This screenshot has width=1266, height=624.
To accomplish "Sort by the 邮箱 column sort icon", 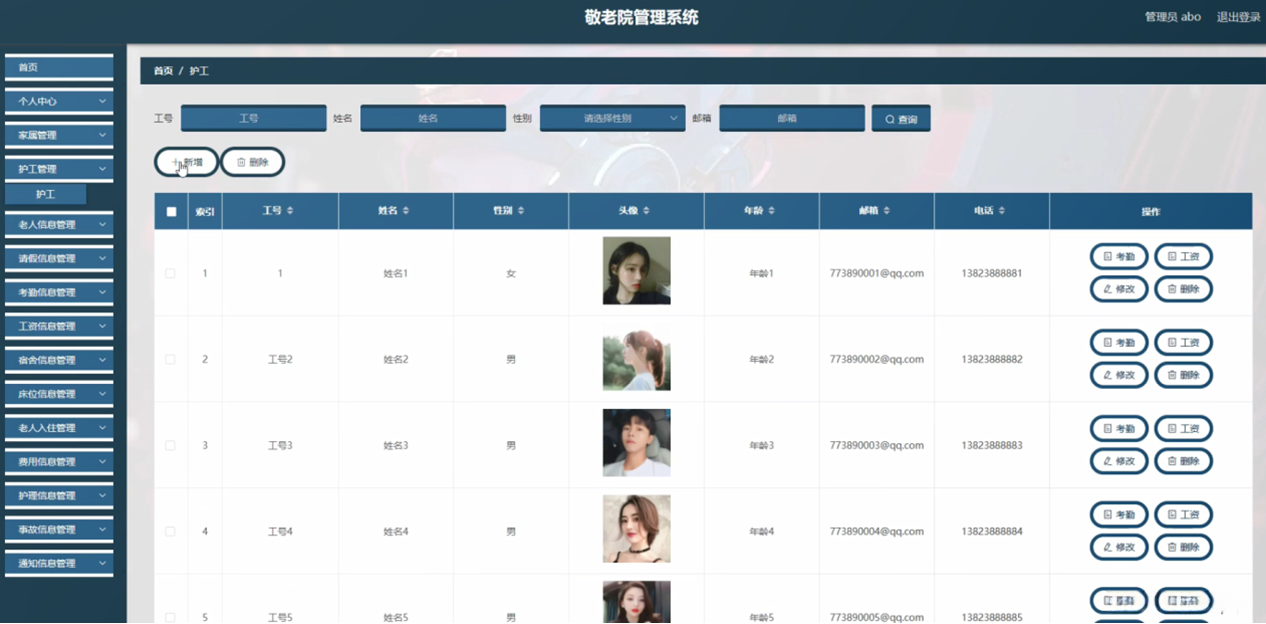I will click(x=886, y=211).
